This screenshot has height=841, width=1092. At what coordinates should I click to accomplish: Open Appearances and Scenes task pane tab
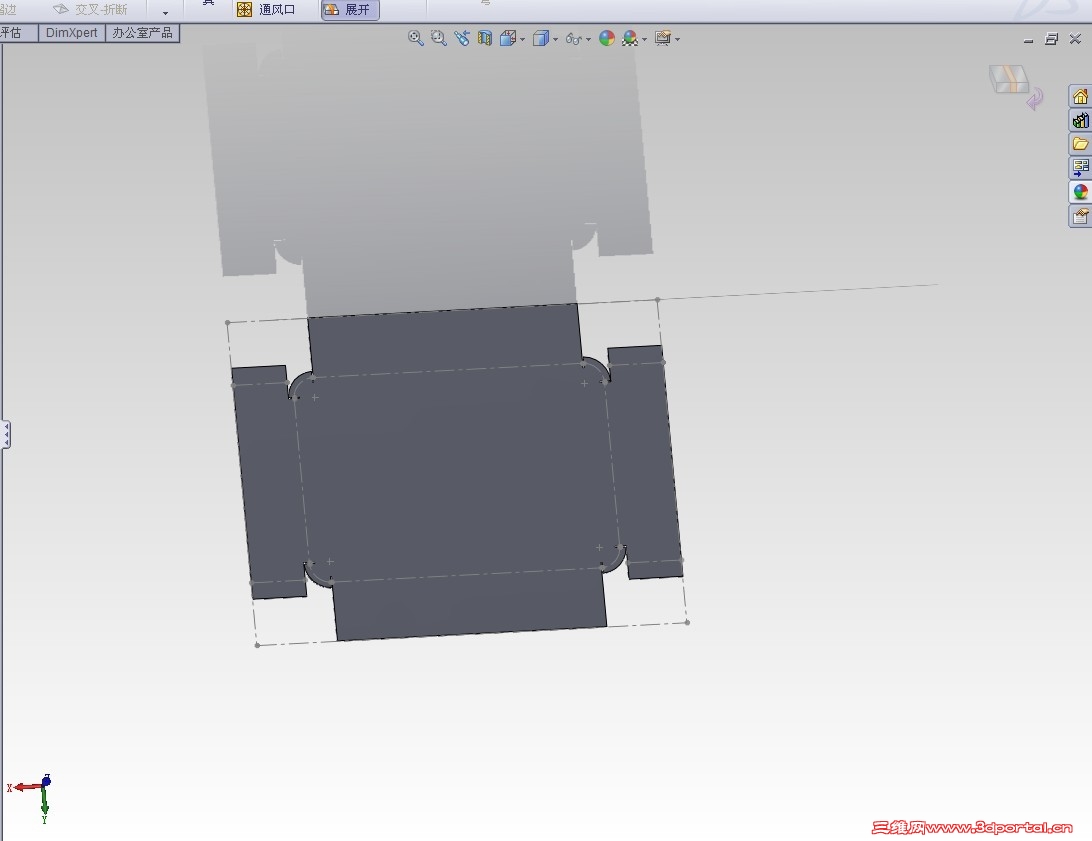point(1080,191)
